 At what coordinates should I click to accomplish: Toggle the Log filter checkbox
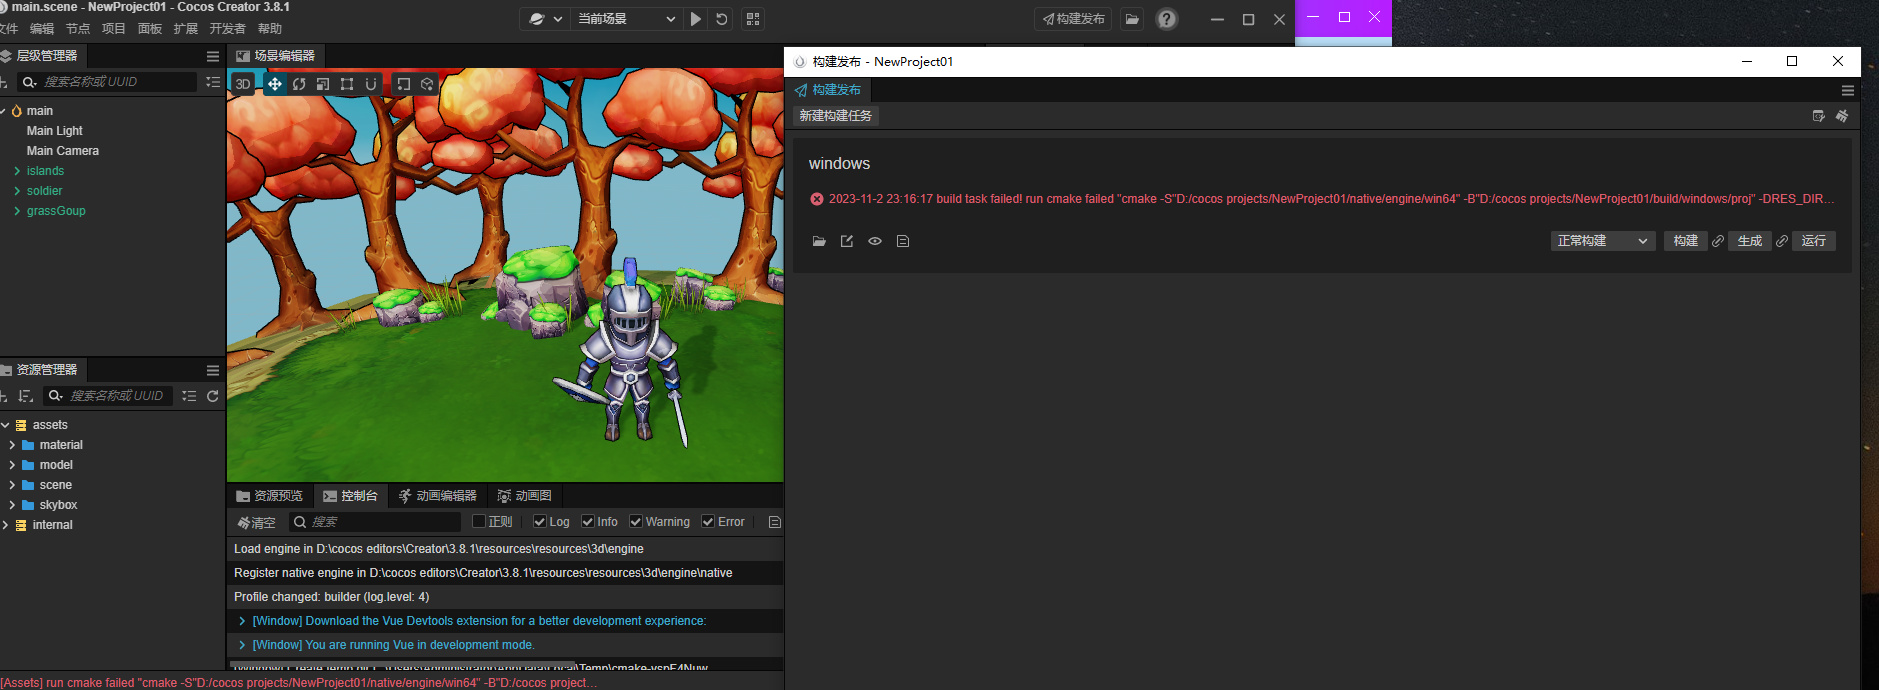[540, 522]
